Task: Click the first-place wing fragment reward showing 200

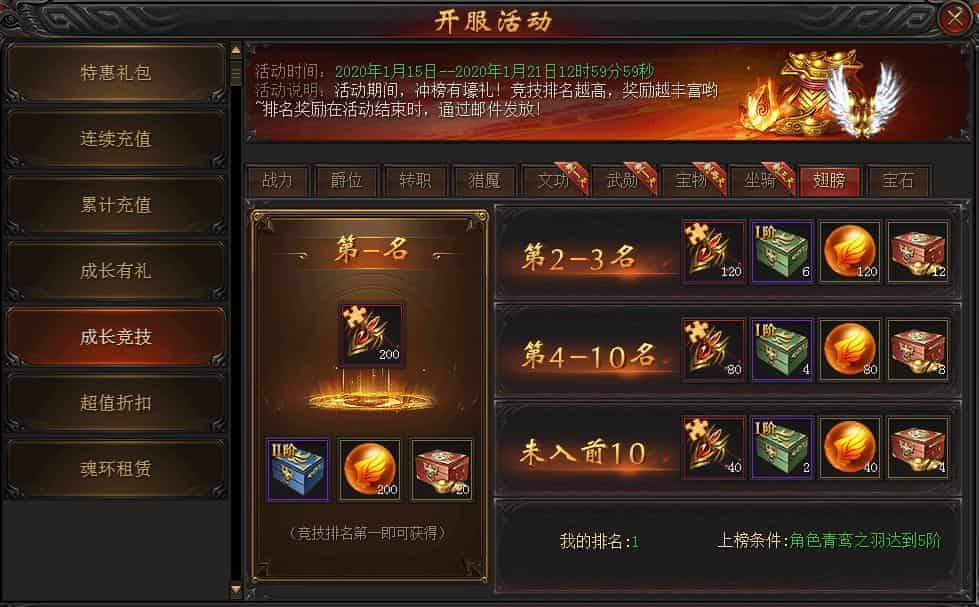Action: (x=371, y=335)
